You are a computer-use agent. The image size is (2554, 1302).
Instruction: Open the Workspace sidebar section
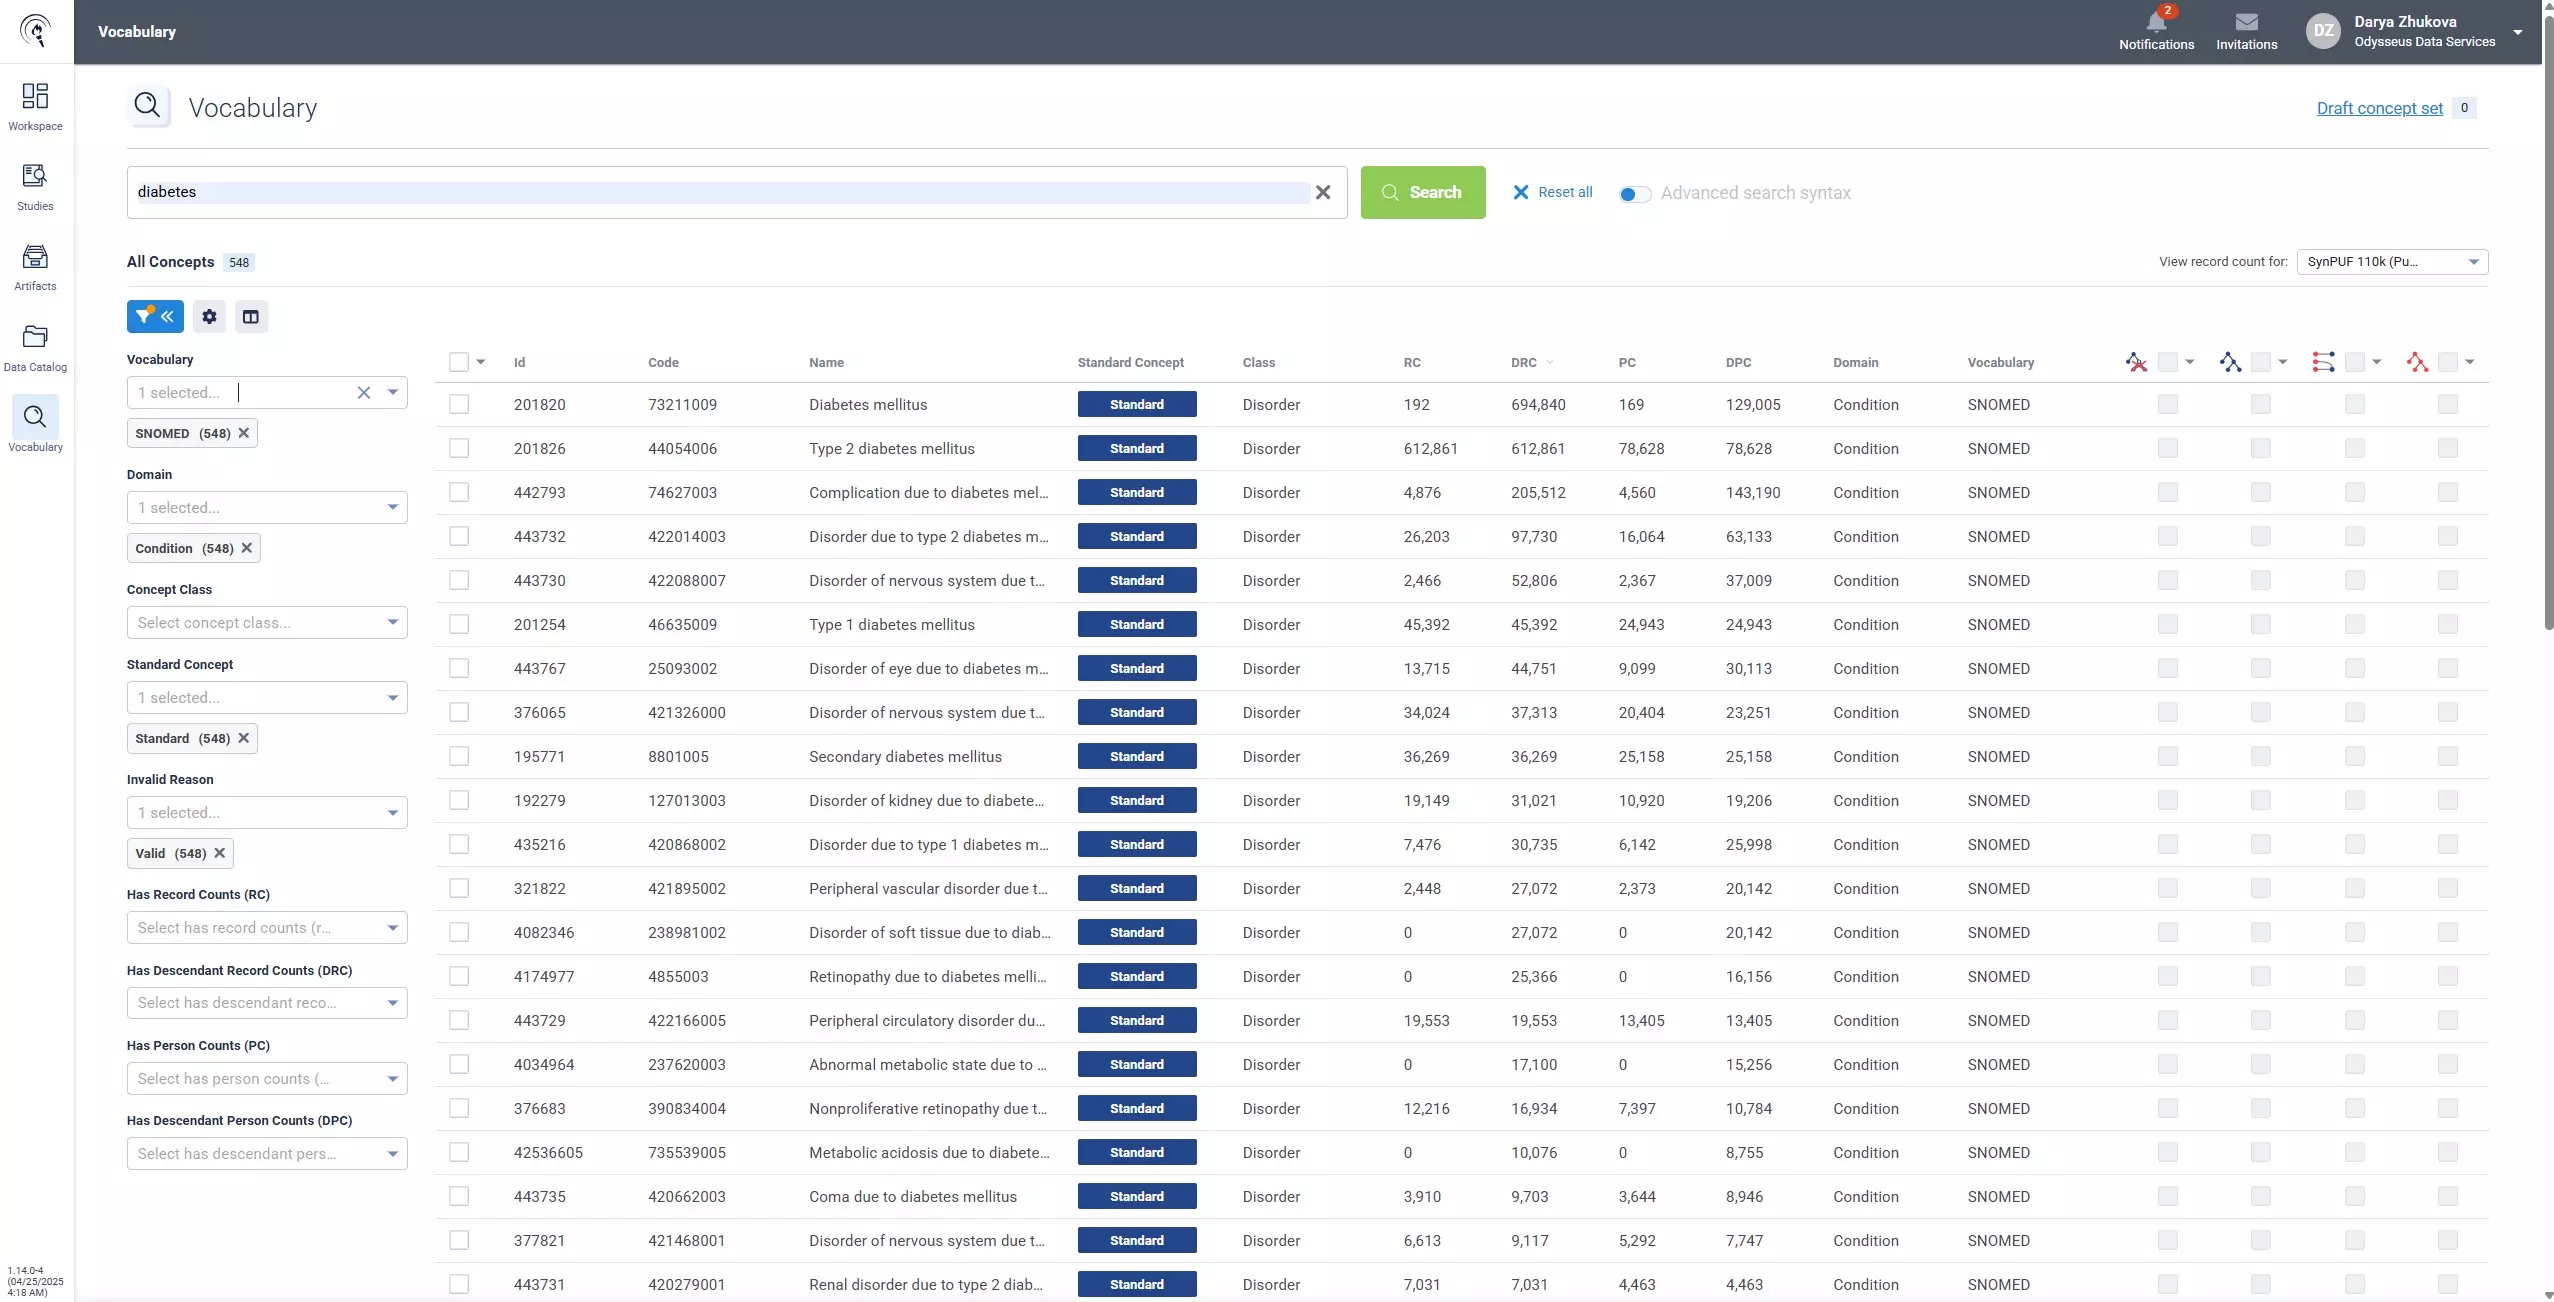[35, 107]
